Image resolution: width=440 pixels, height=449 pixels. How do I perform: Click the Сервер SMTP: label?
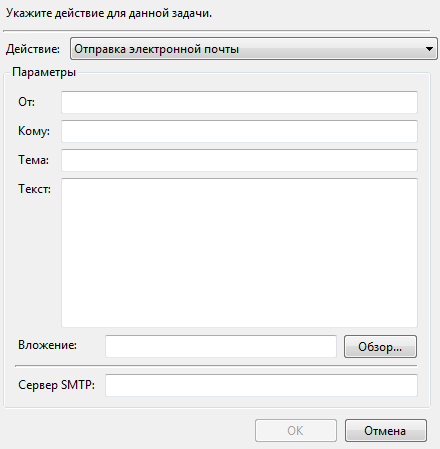(x=56, y=385)
